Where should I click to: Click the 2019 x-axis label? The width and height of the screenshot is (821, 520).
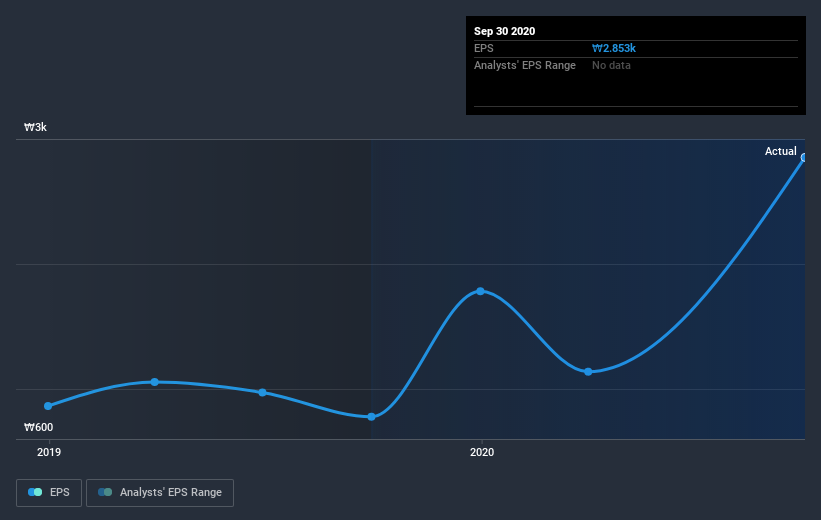coord(49,452)
